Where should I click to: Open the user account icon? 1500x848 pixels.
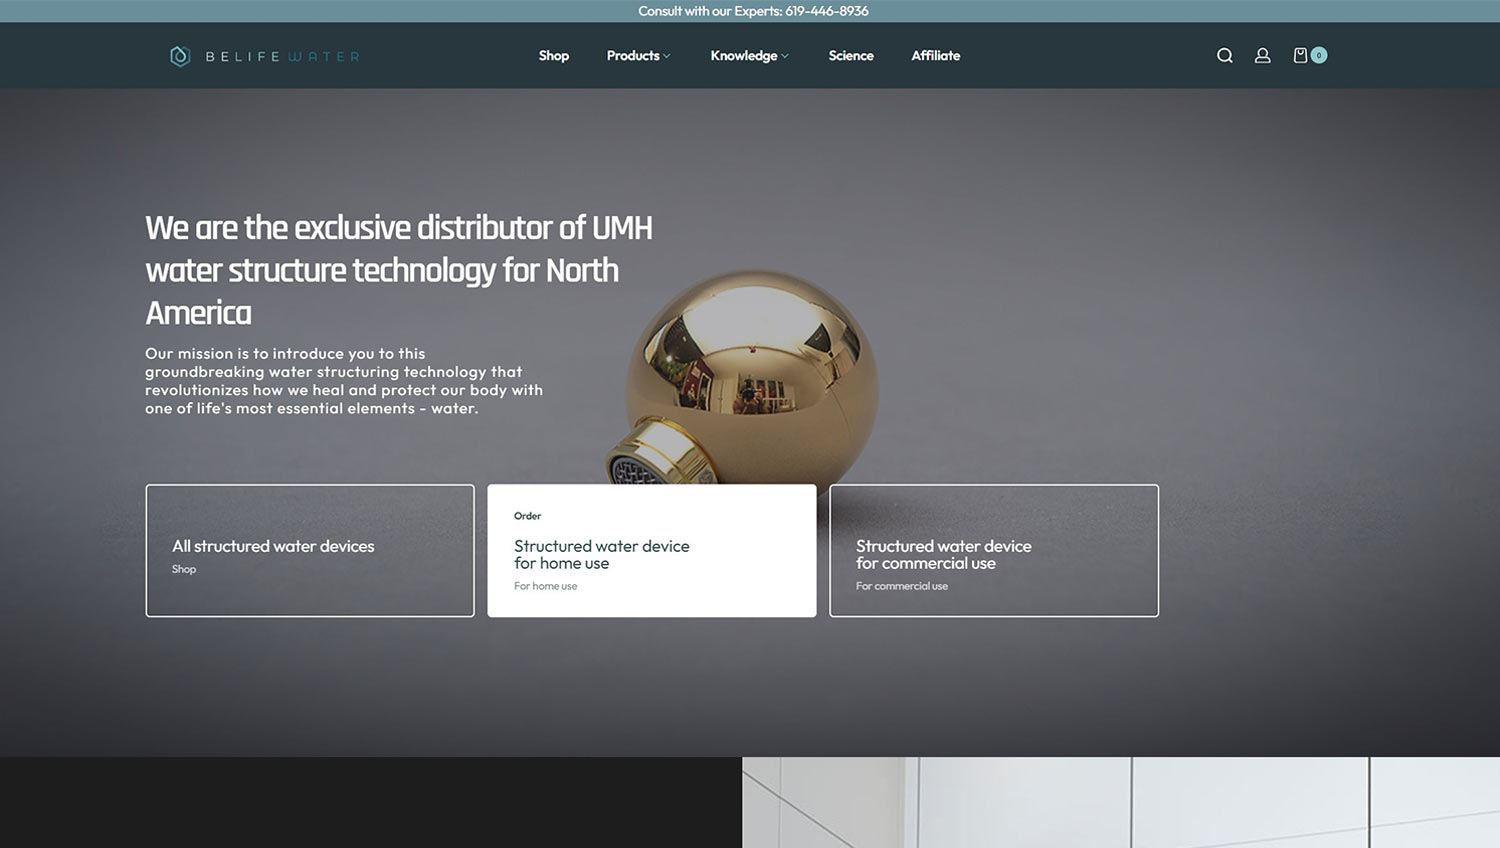click(x=1262, y=56)
